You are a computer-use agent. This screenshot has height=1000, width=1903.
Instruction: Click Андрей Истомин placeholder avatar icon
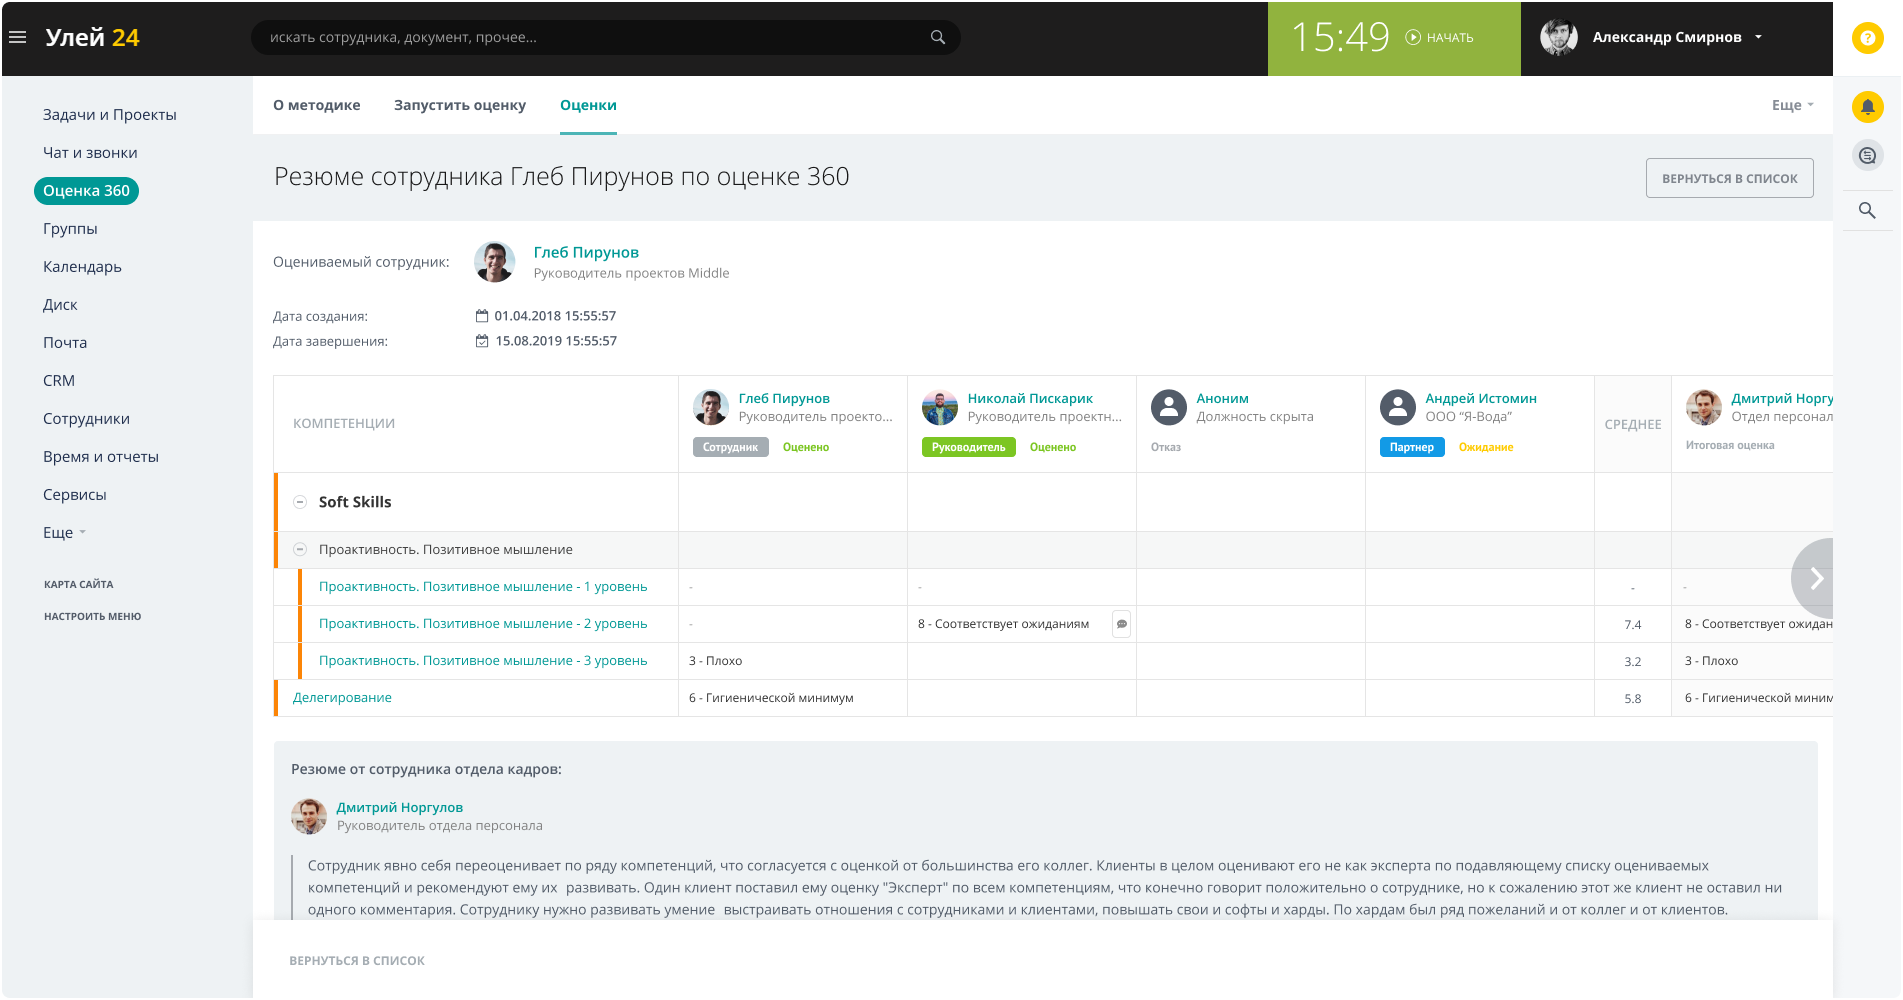[1398, 407]
